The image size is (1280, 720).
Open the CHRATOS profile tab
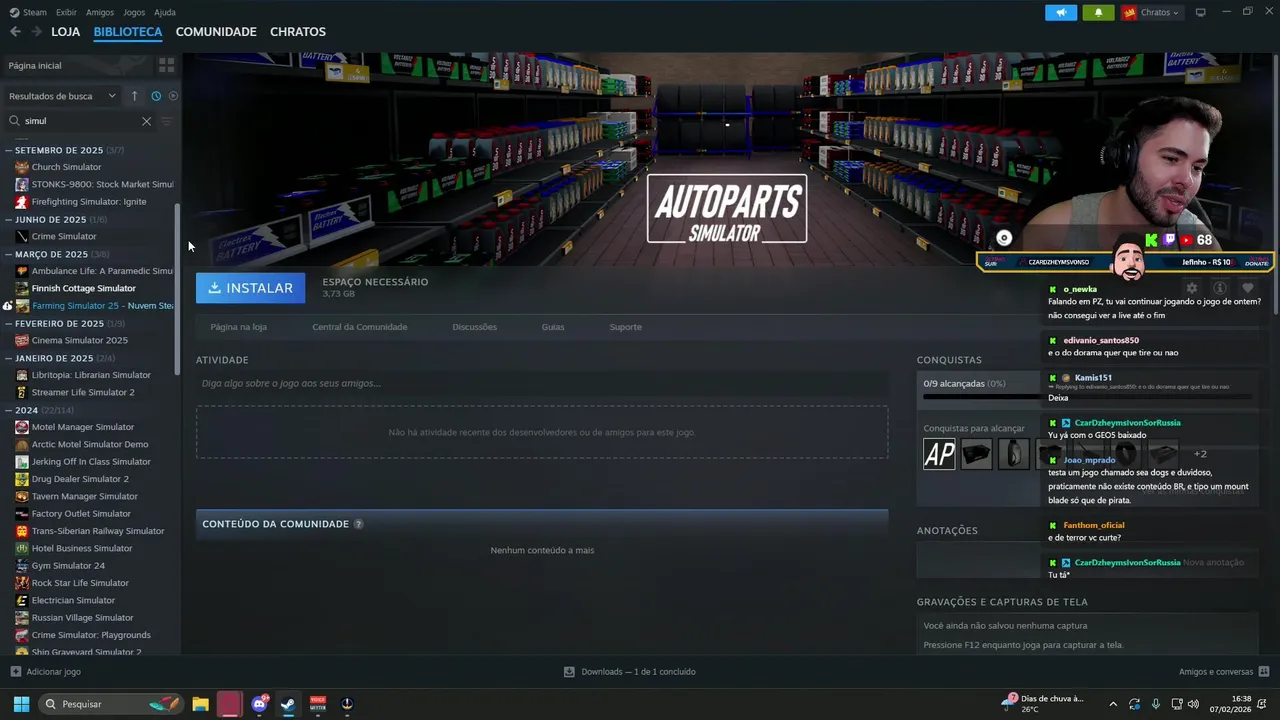(x=298, y=32)
